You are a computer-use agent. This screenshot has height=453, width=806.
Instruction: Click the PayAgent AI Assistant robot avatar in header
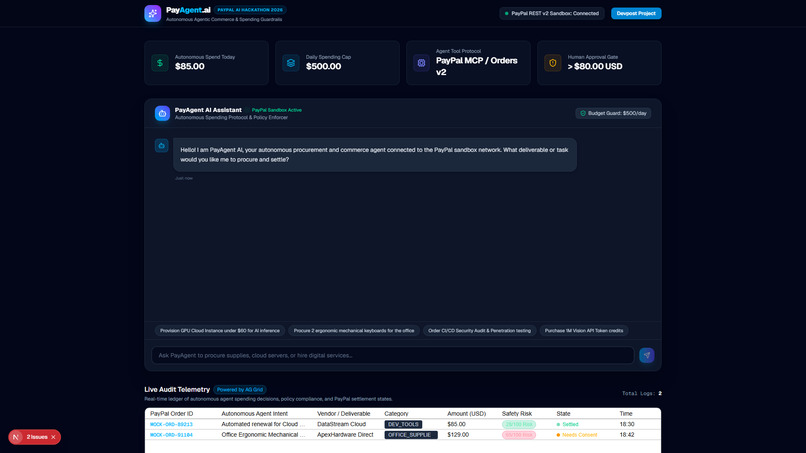pos(162,113)
